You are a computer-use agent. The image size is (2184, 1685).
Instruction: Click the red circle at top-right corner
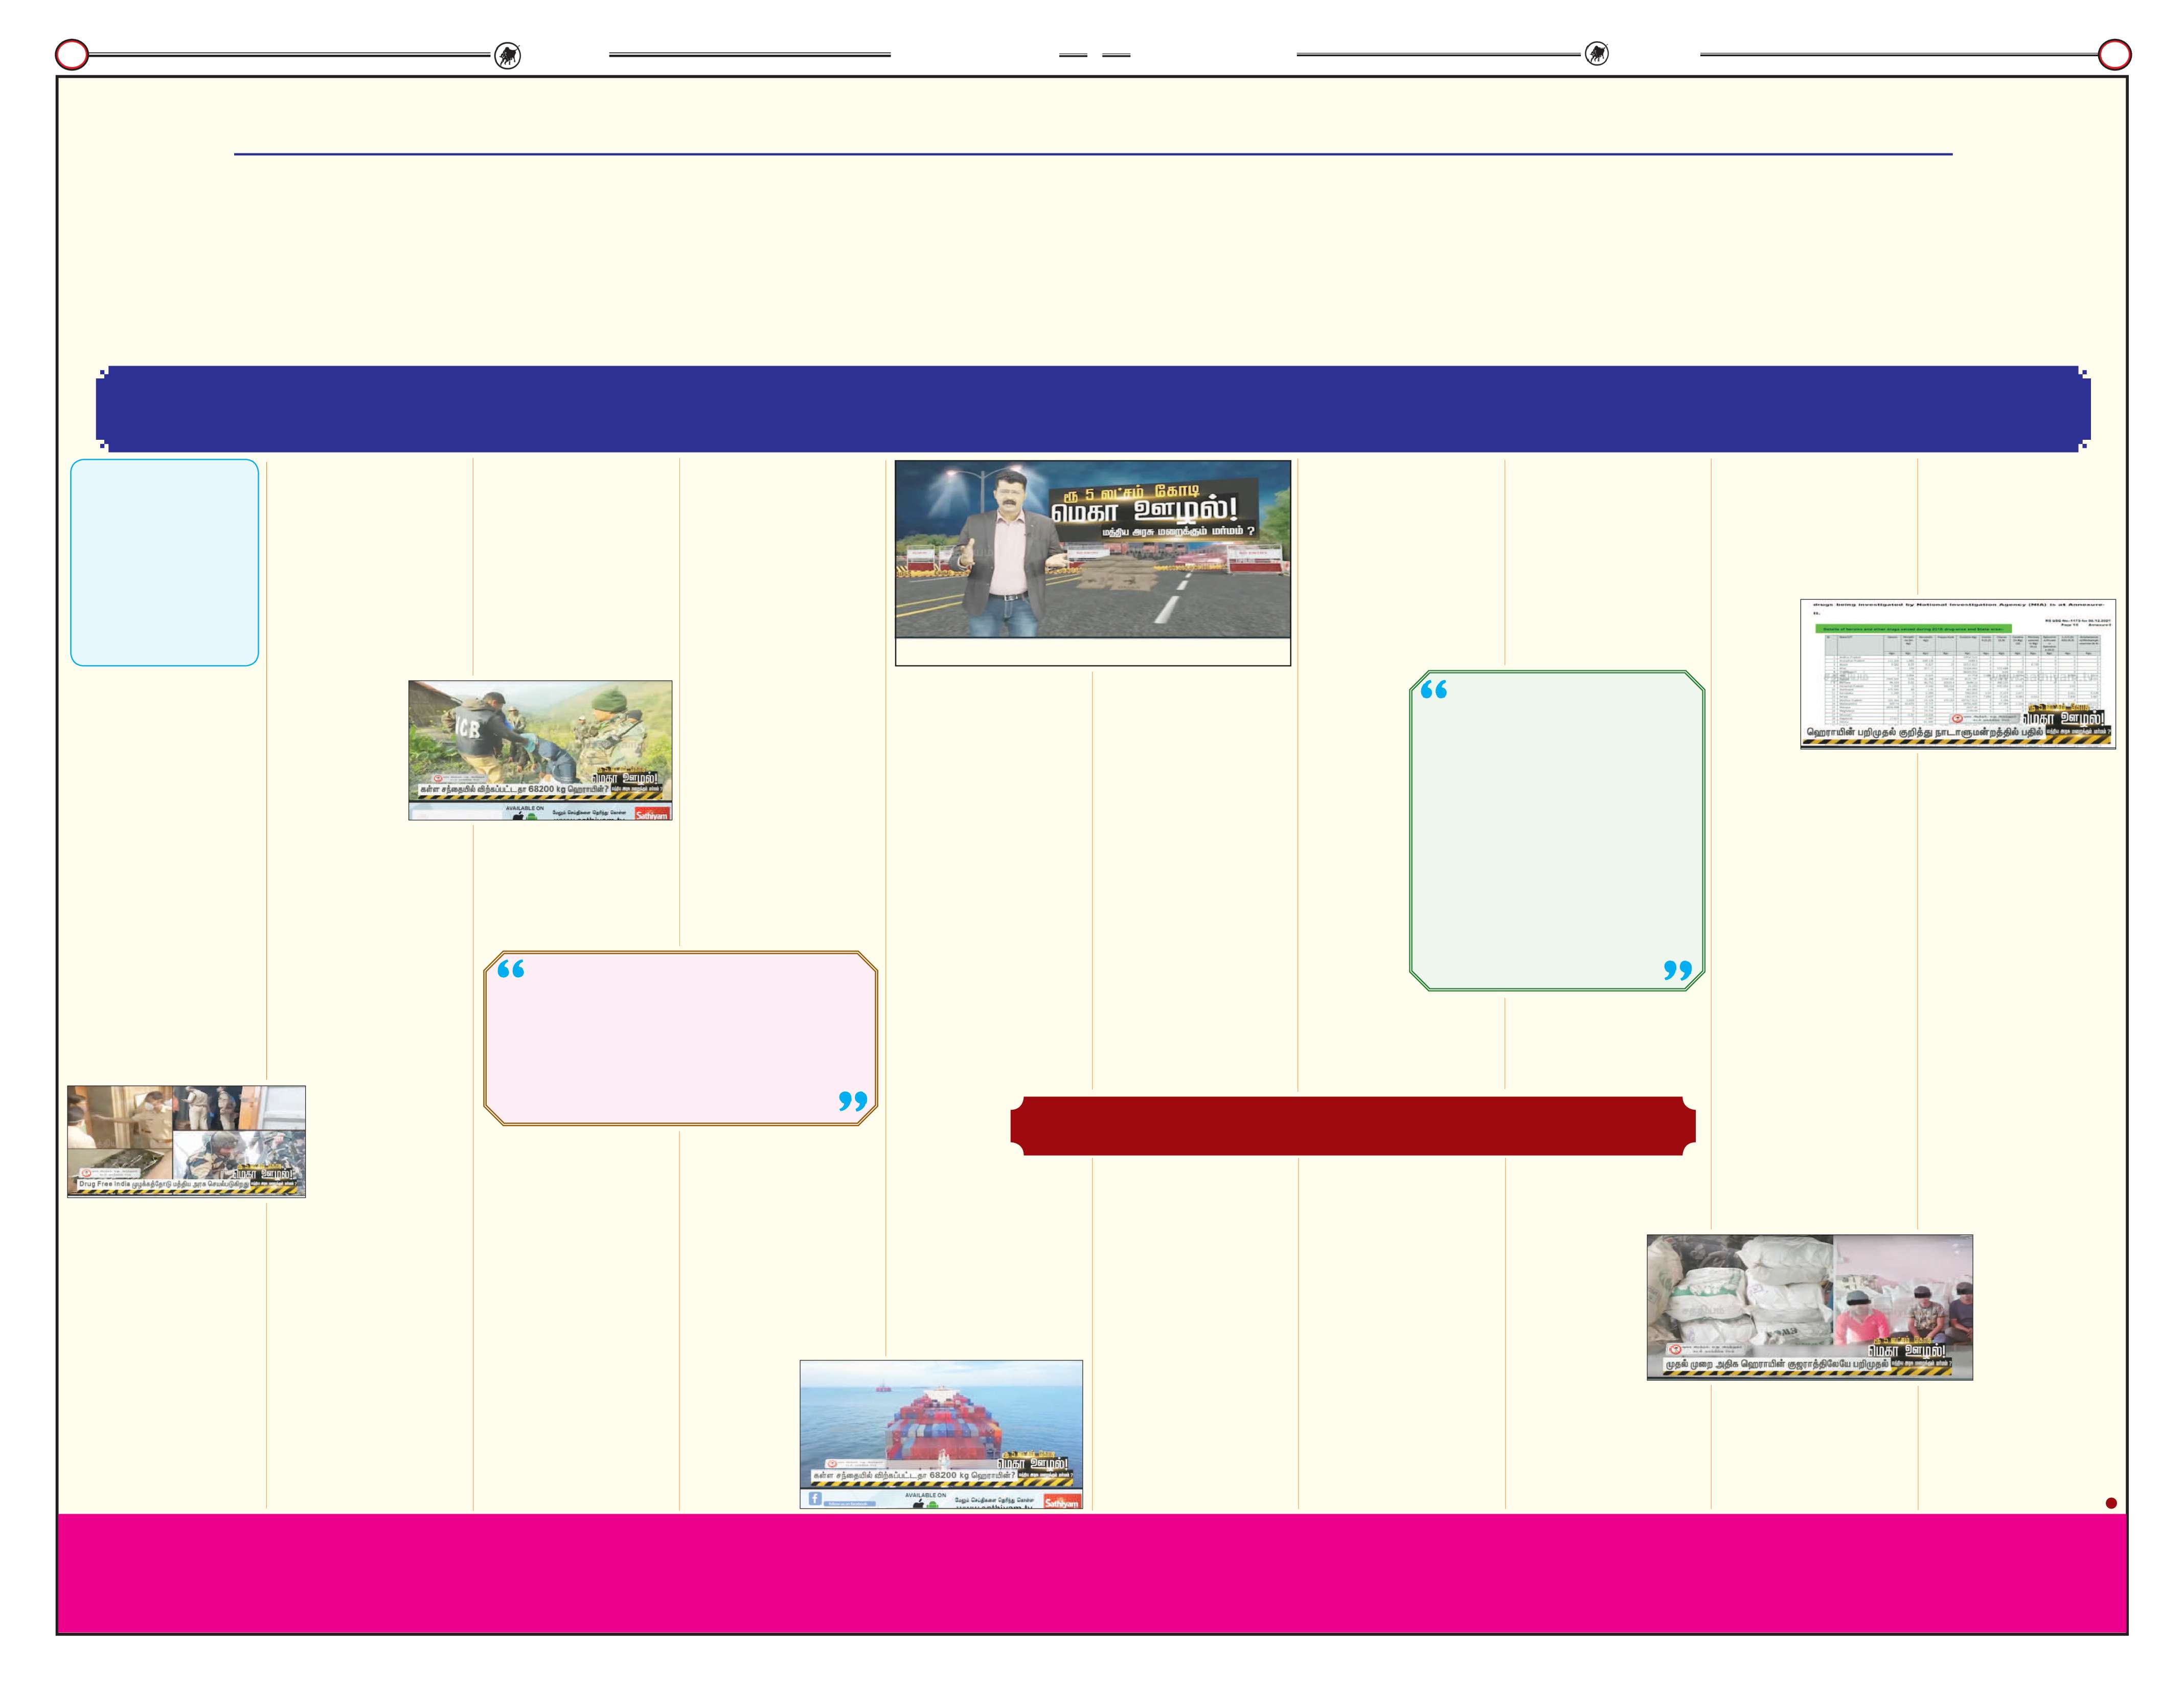[x=2114, y=55]
